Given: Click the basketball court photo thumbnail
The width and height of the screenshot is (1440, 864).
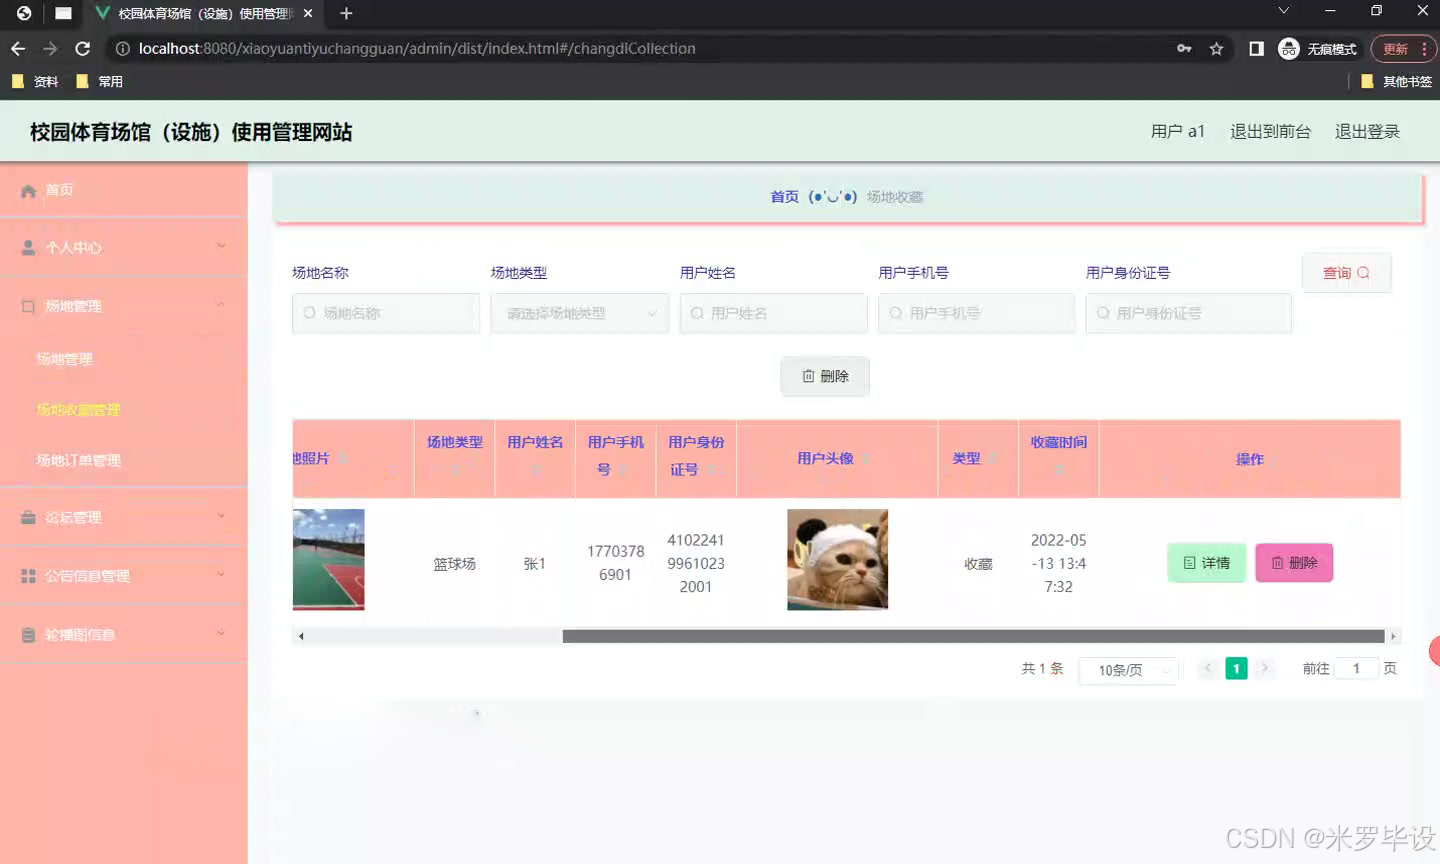Looking at the screenshot, I should click(x=328, y=560).
